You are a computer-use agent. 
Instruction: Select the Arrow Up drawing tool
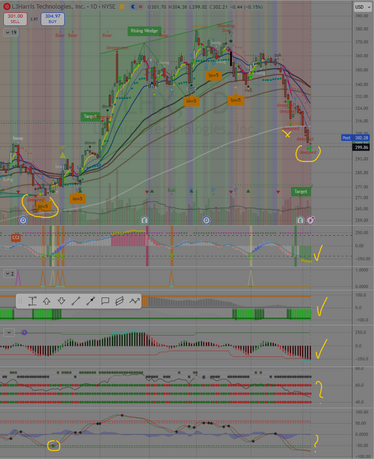(x=47, y=301)
